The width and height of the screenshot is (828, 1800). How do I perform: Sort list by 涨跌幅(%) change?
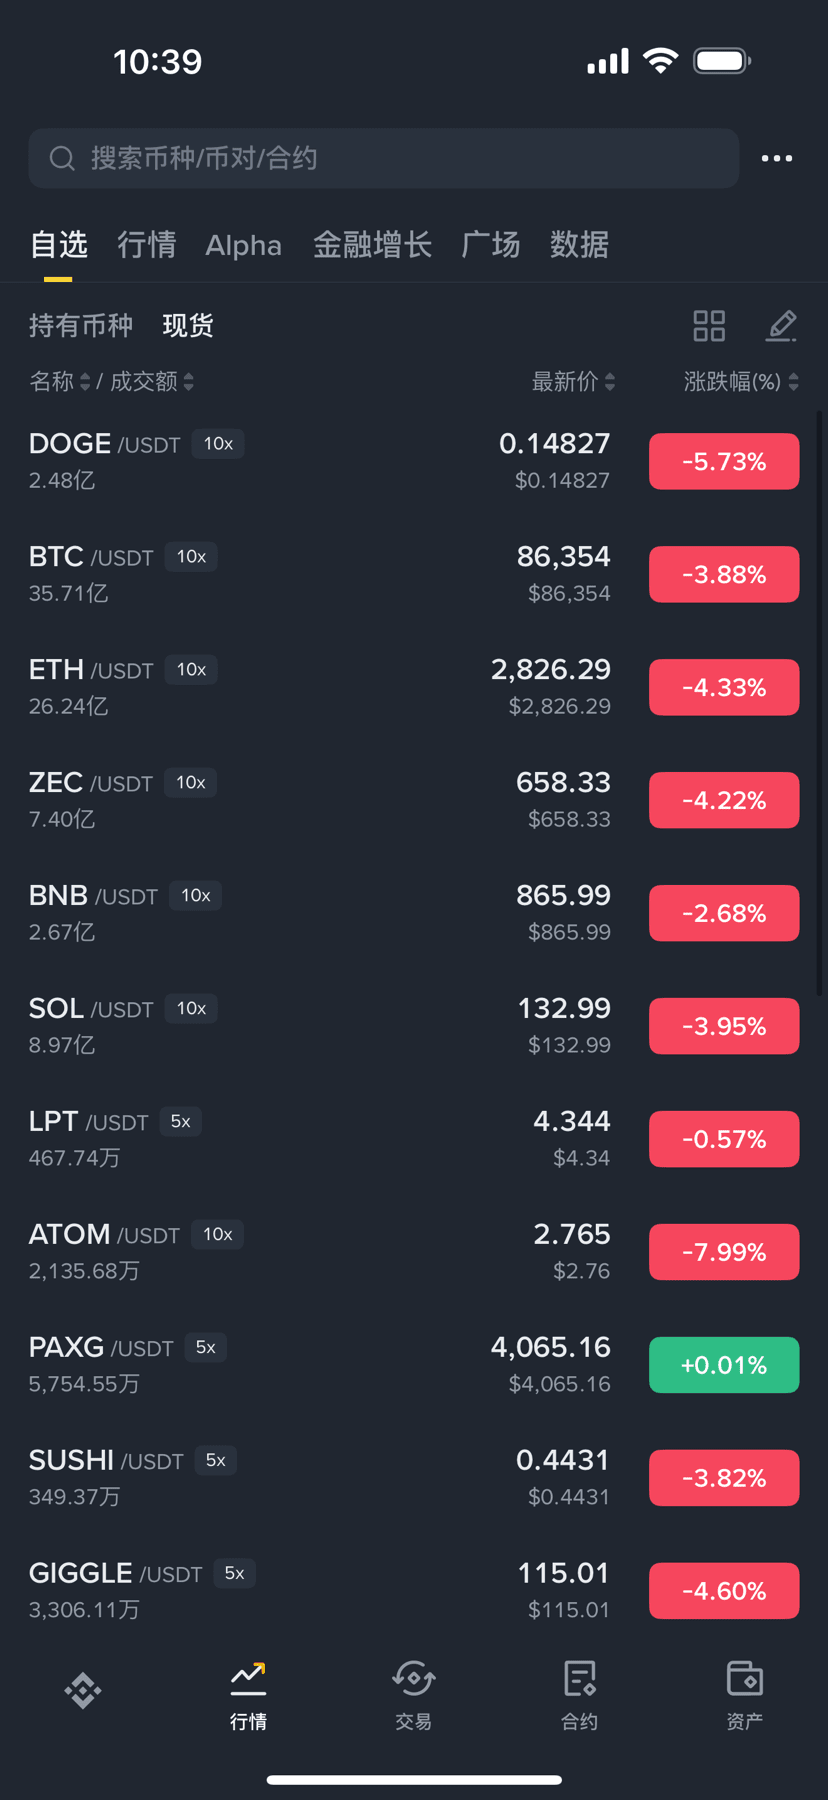tap(741, 381)
